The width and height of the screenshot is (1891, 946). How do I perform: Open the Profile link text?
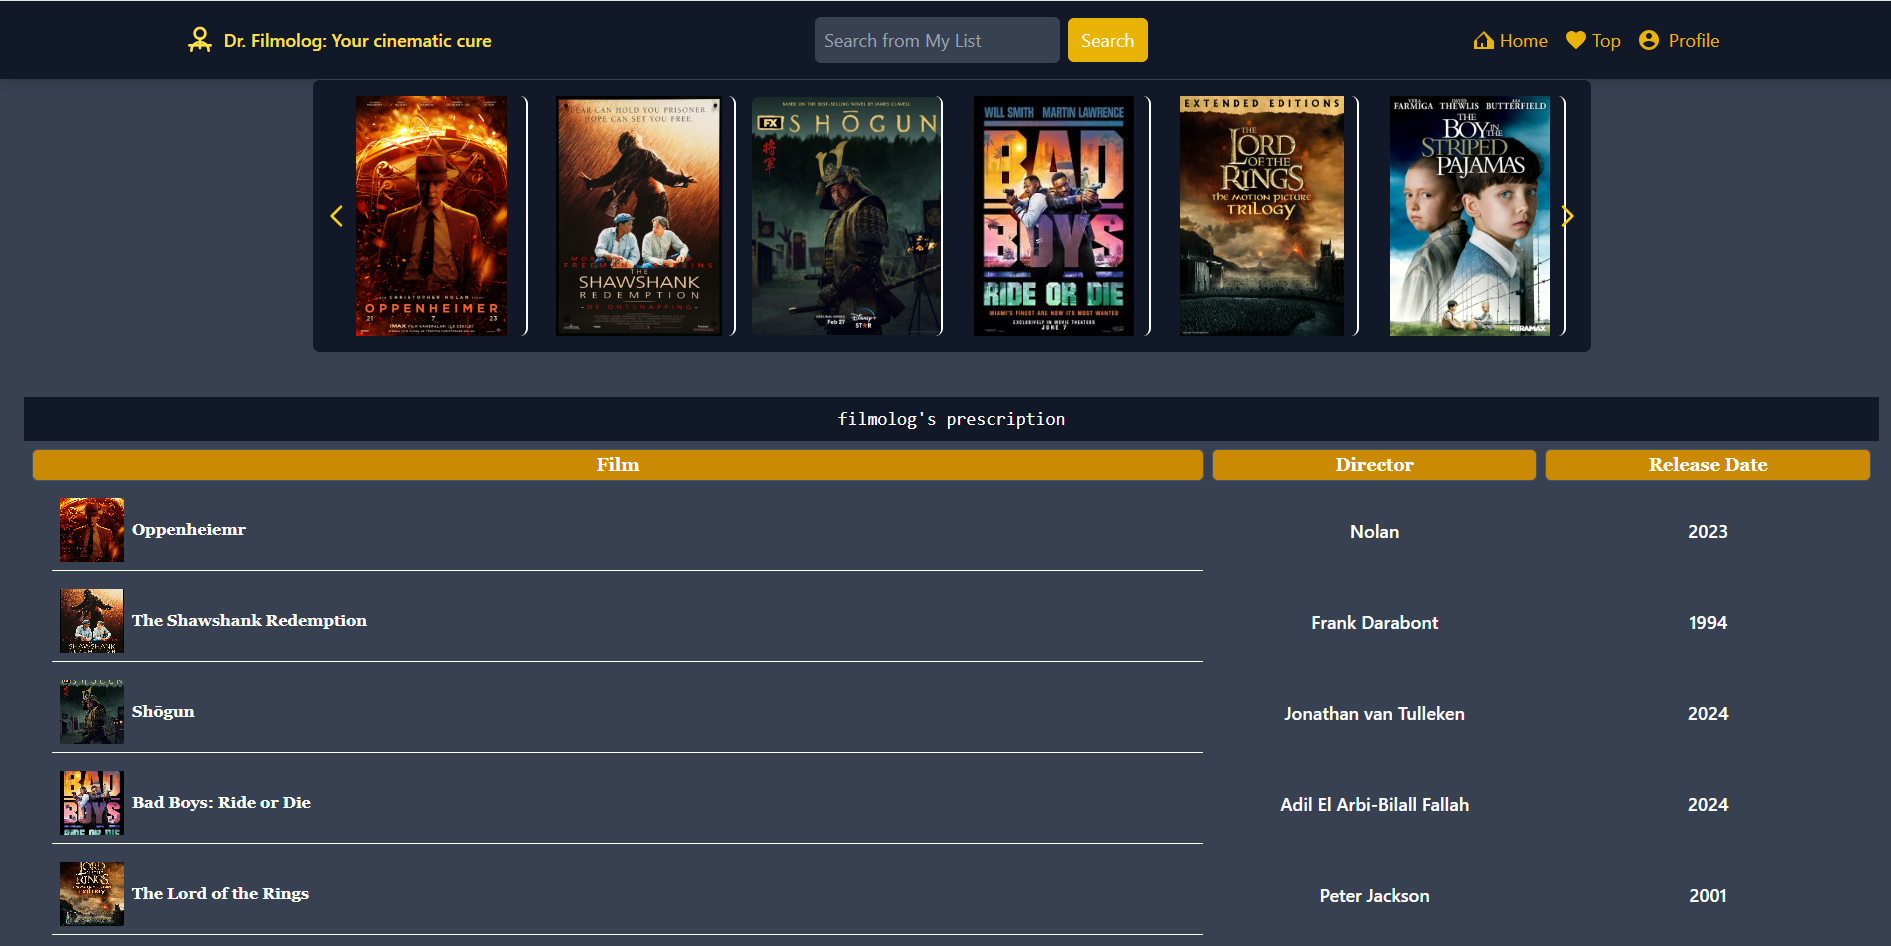point(1694,41)
